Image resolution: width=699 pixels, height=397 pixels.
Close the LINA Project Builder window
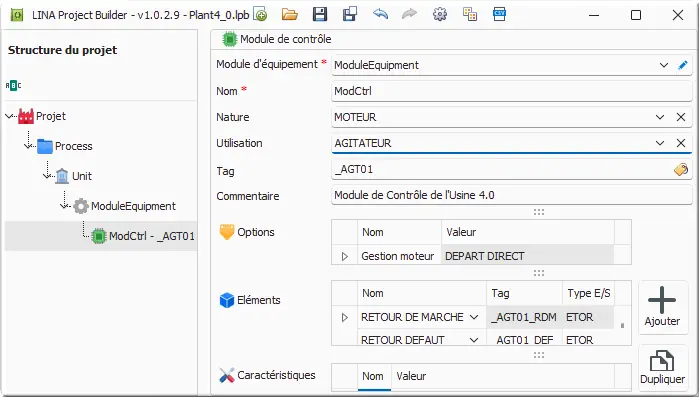pos(678,15)
